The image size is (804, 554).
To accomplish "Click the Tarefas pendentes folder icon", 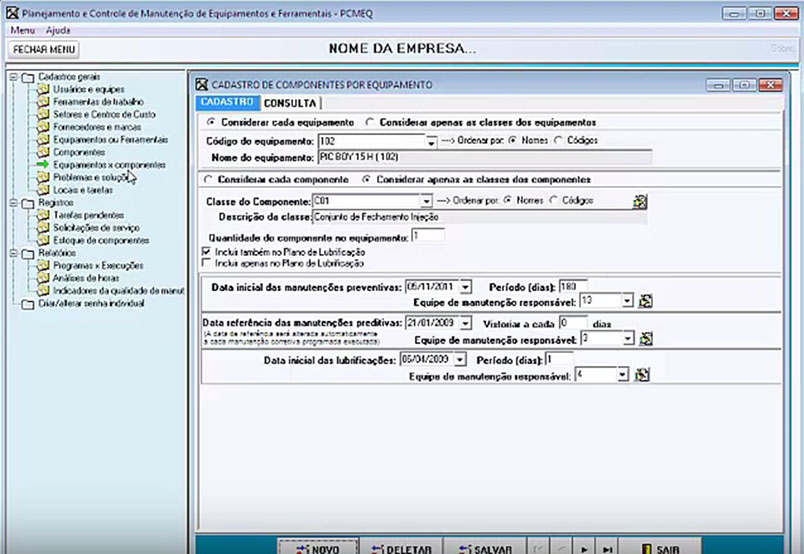I will (x=43, y=215).
